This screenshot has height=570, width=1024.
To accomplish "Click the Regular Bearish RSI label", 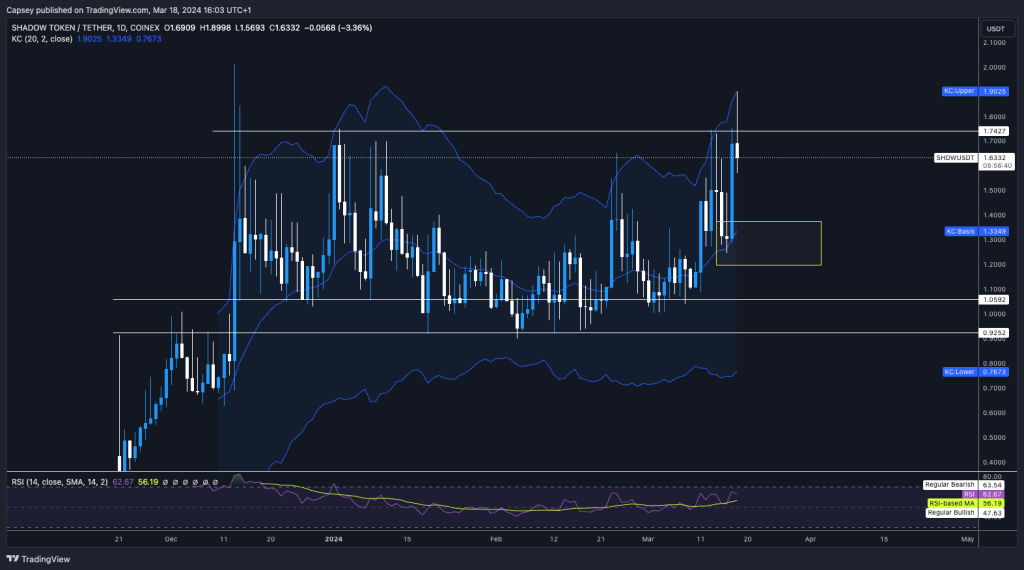I will [x=949, y=484].
